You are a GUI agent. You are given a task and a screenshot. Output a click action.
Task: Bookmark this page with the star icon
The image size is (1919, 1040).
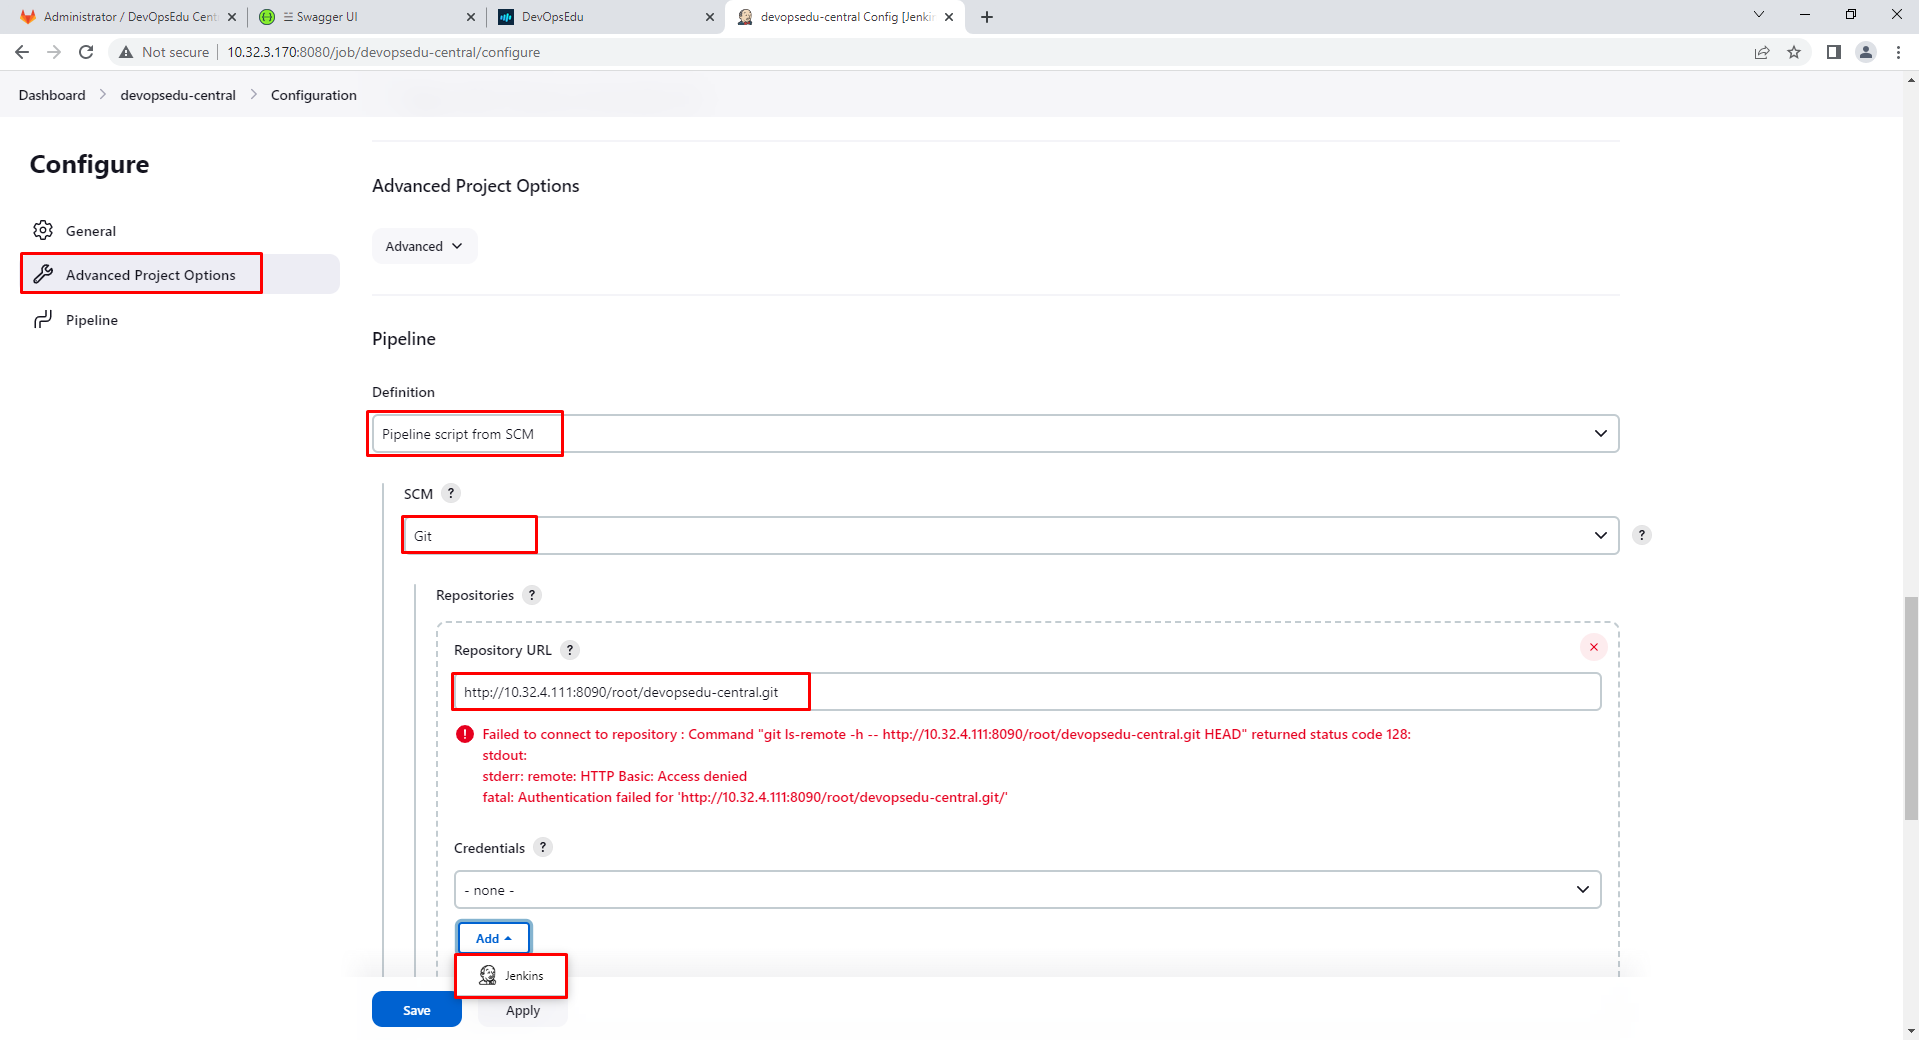pyautogui.click(x=1794, y=52)
